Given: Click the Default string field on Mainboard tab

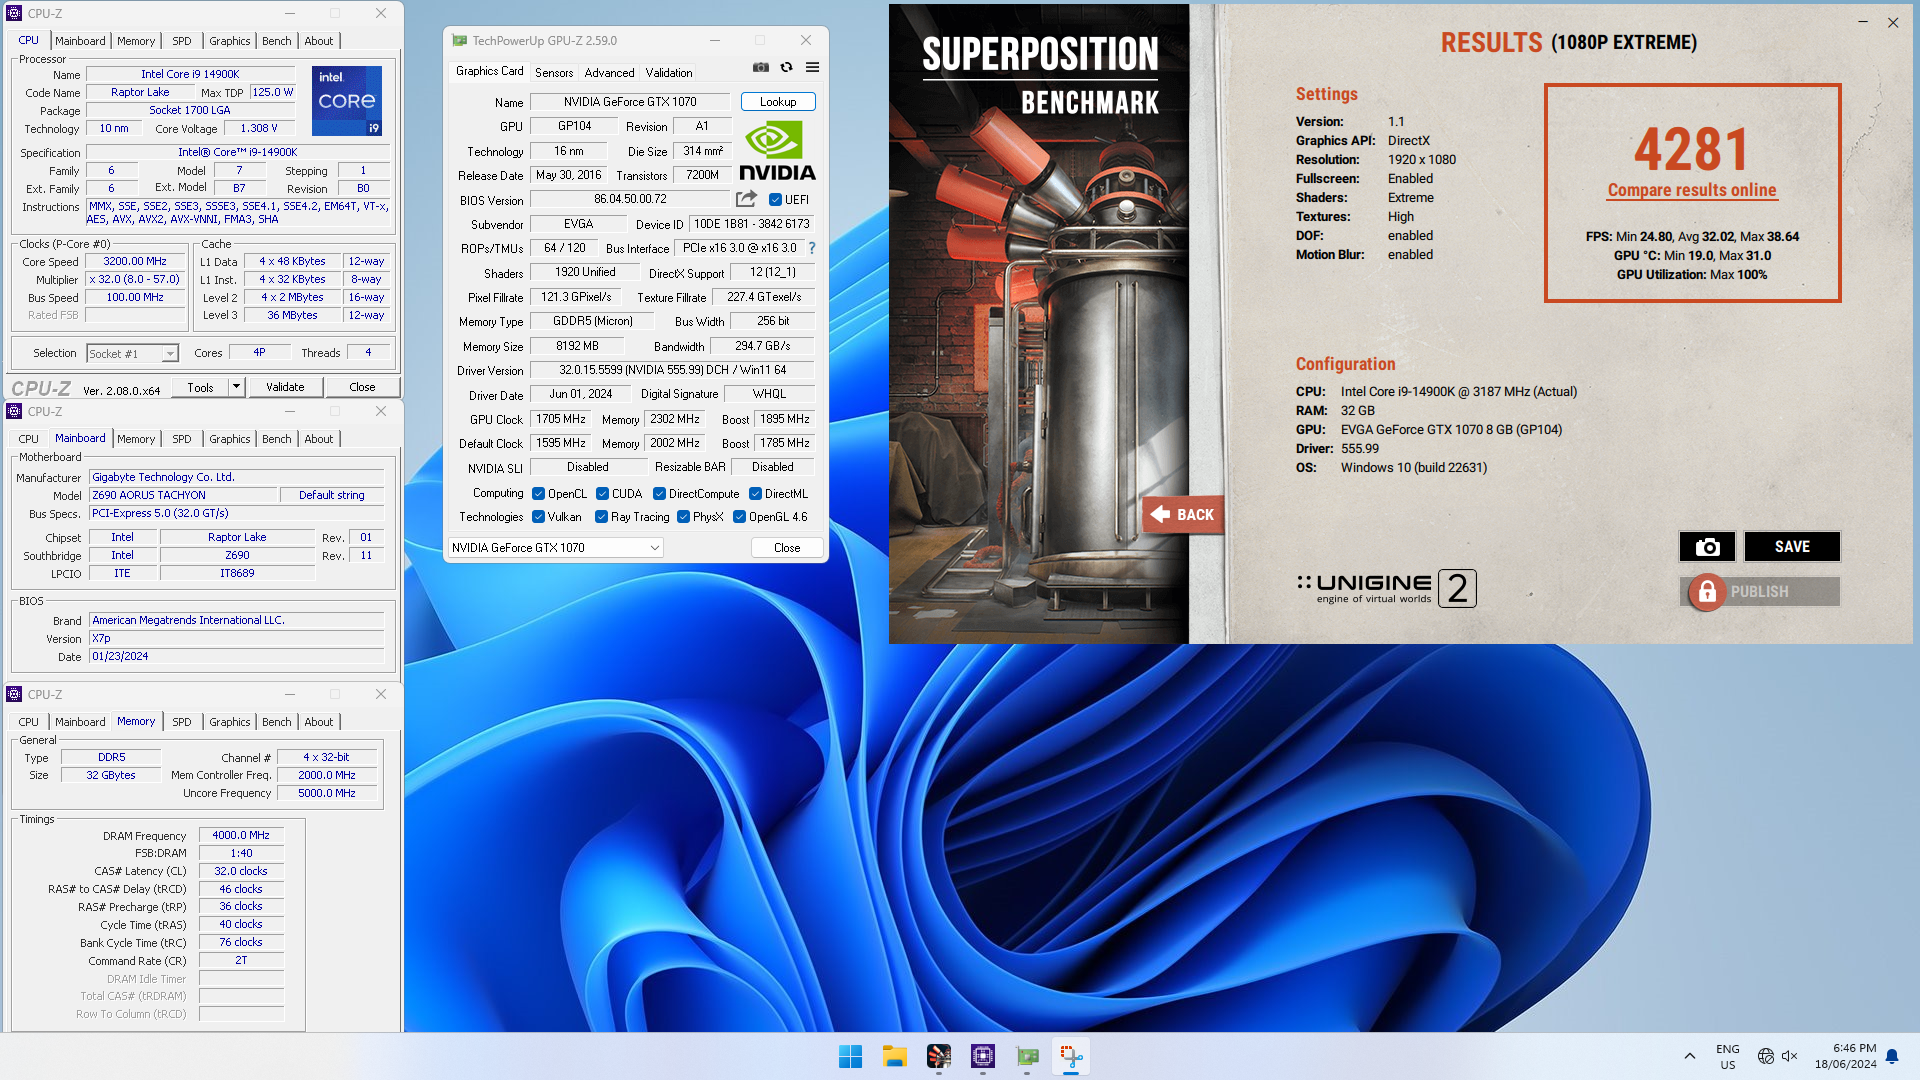Looking at the screenshot, I should (331, 495).
